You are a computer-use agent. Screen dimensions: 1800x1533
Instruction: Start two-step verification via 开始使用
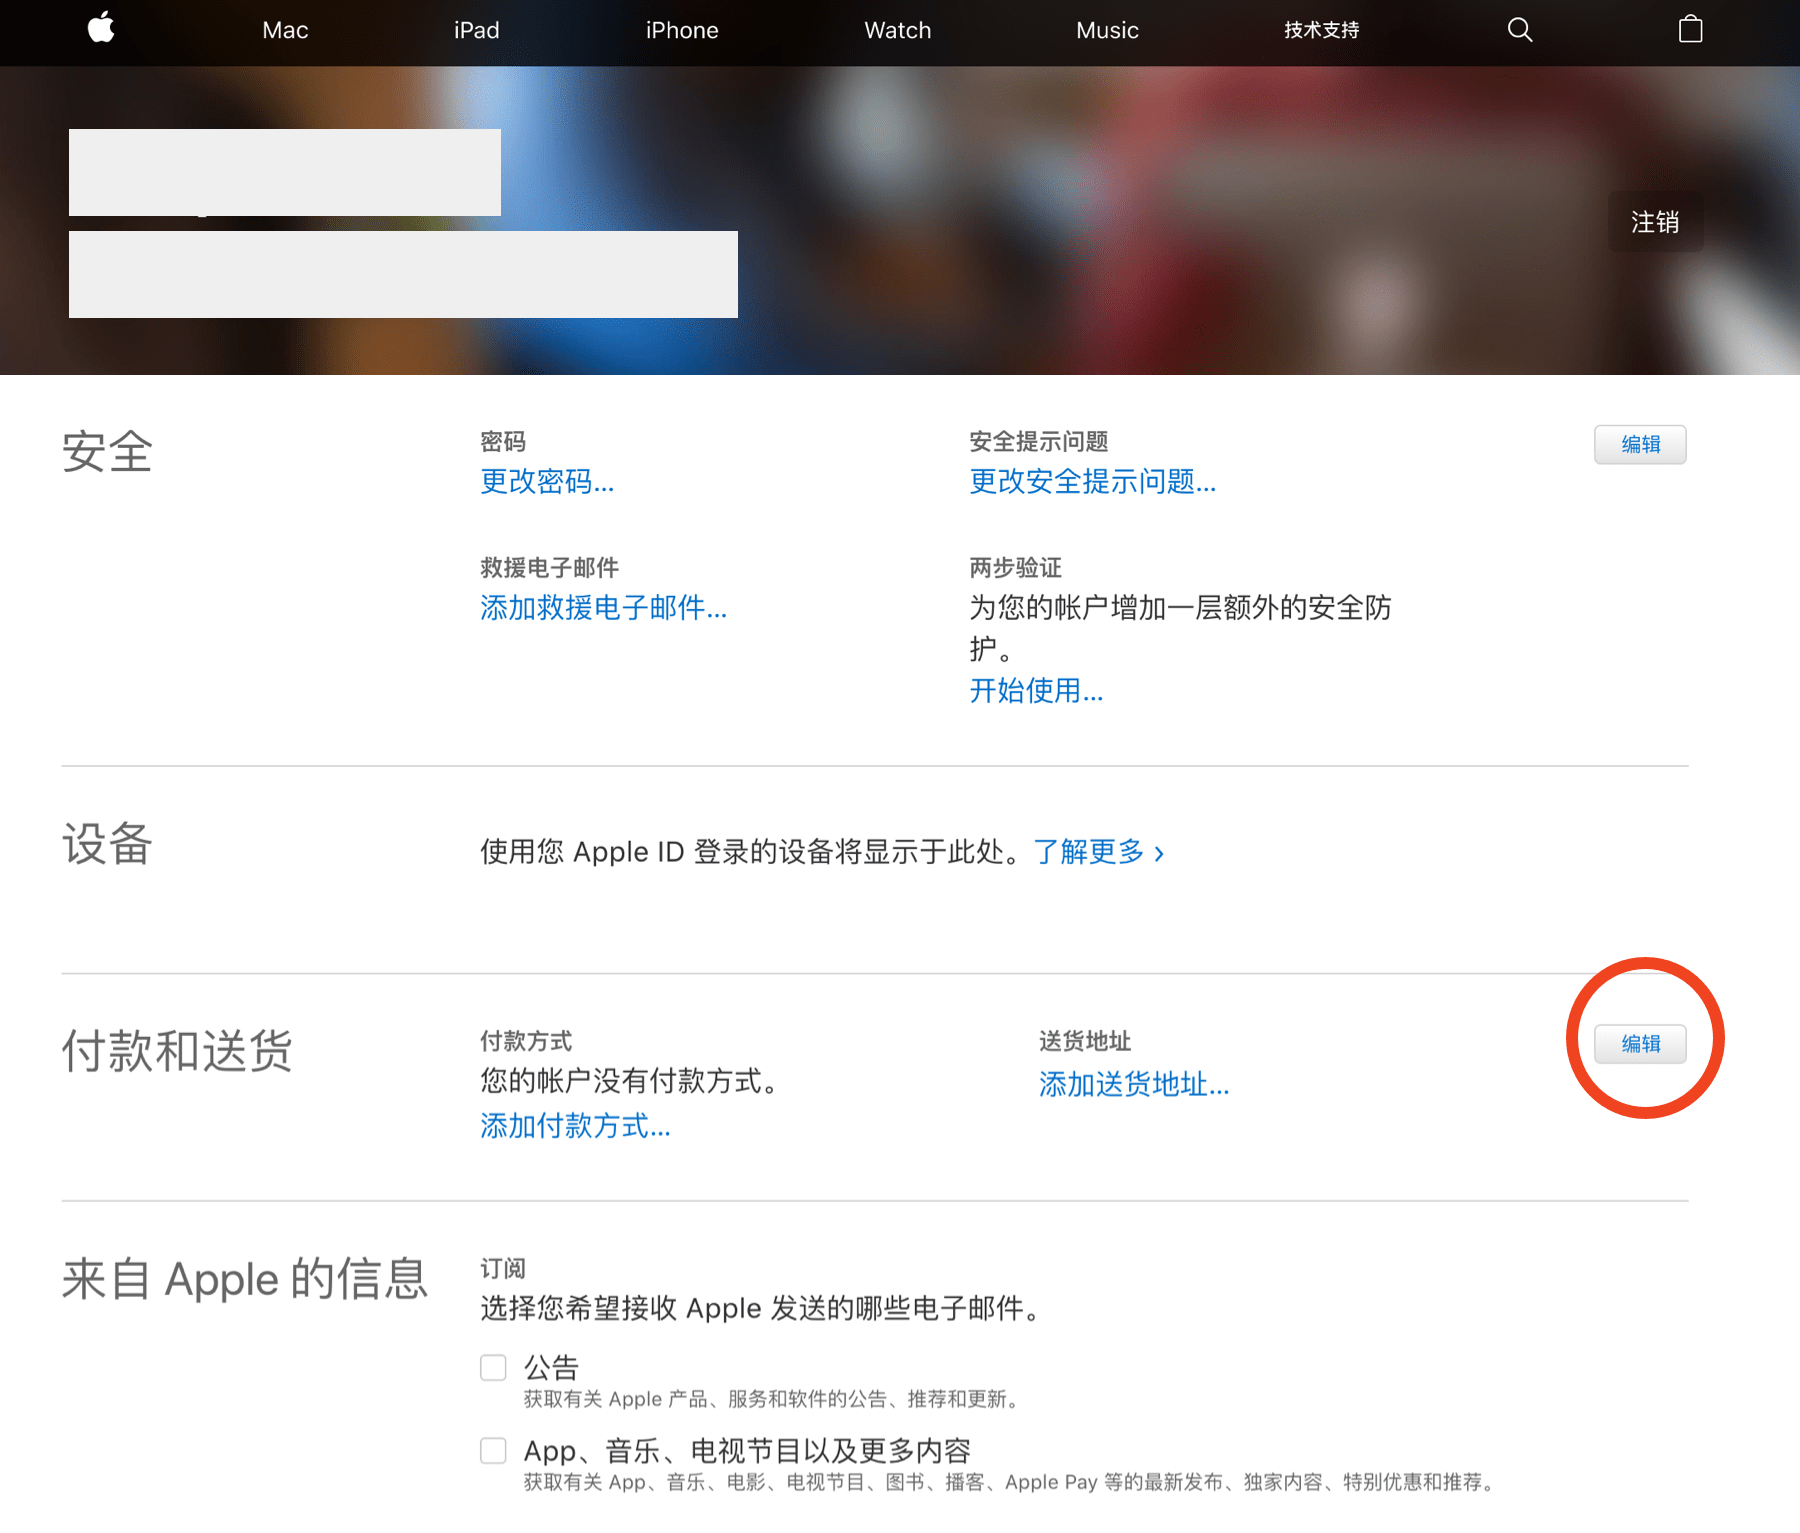tap(1036, 691)
